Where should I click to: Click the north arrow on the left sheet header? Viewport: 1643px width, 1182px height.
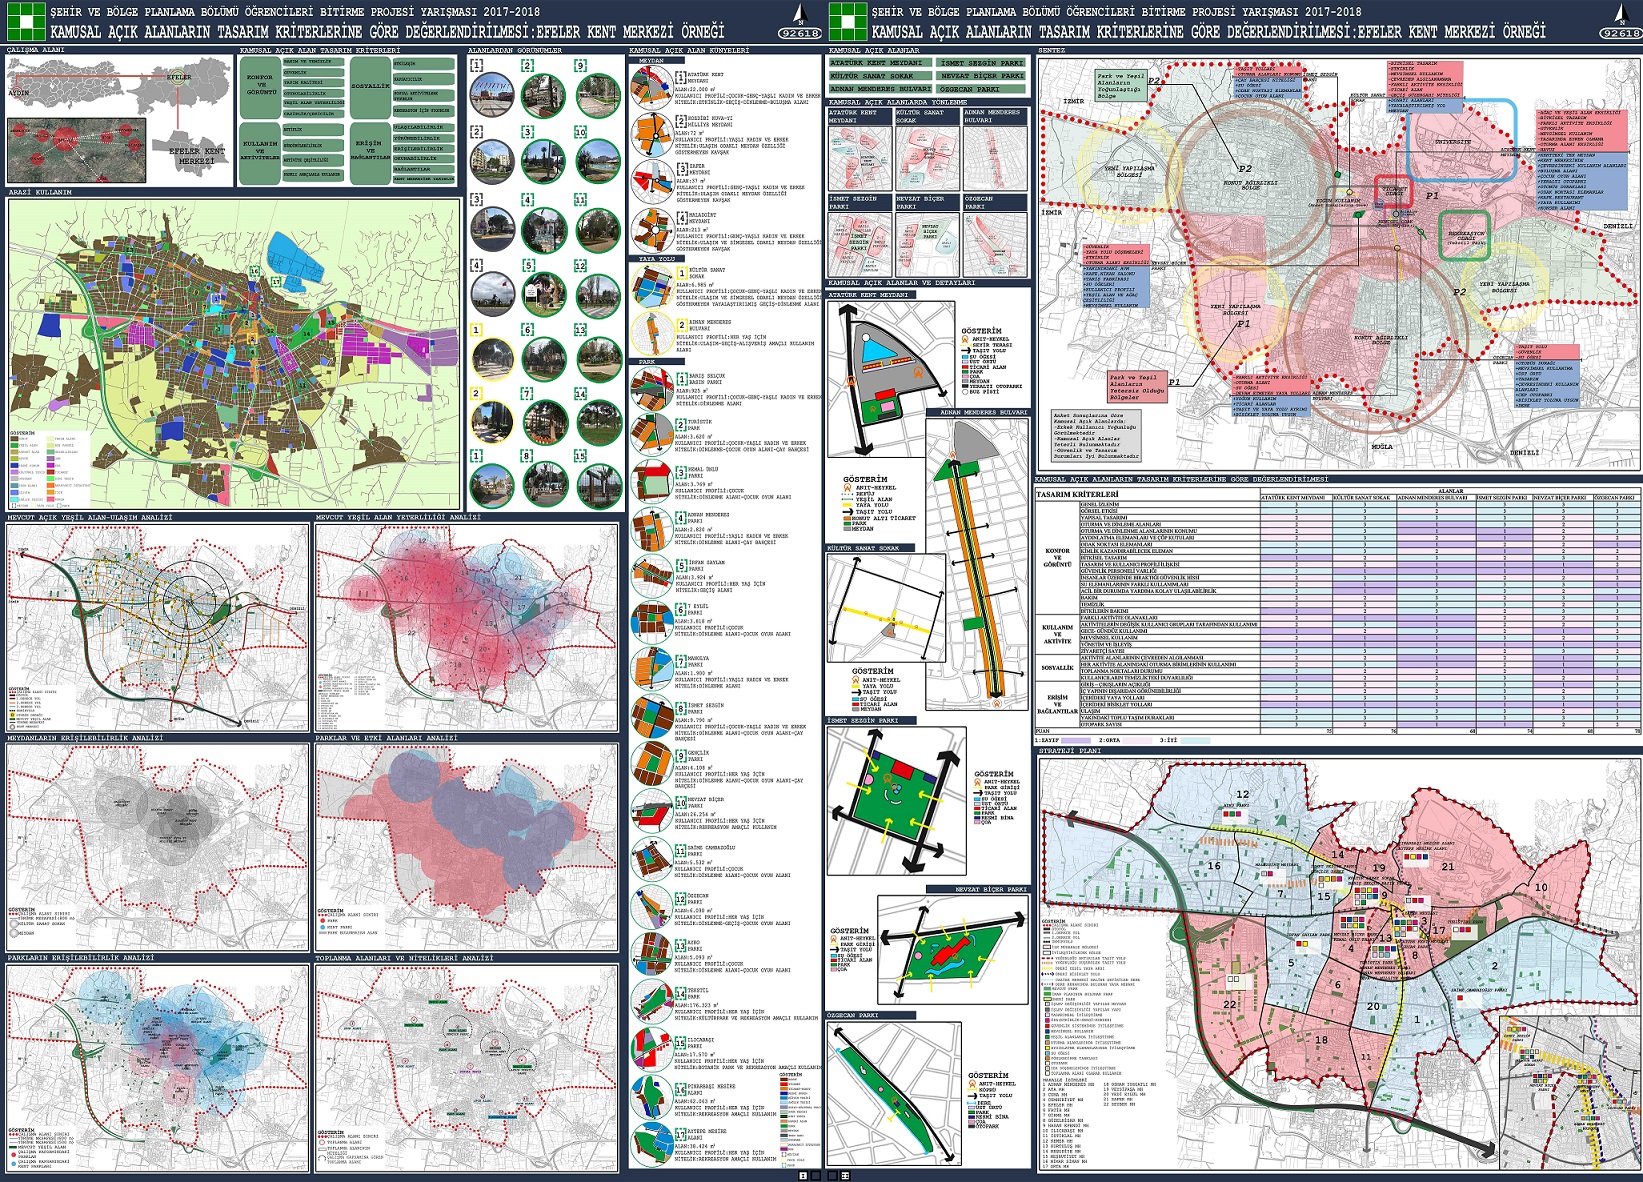tap(800, 13)
